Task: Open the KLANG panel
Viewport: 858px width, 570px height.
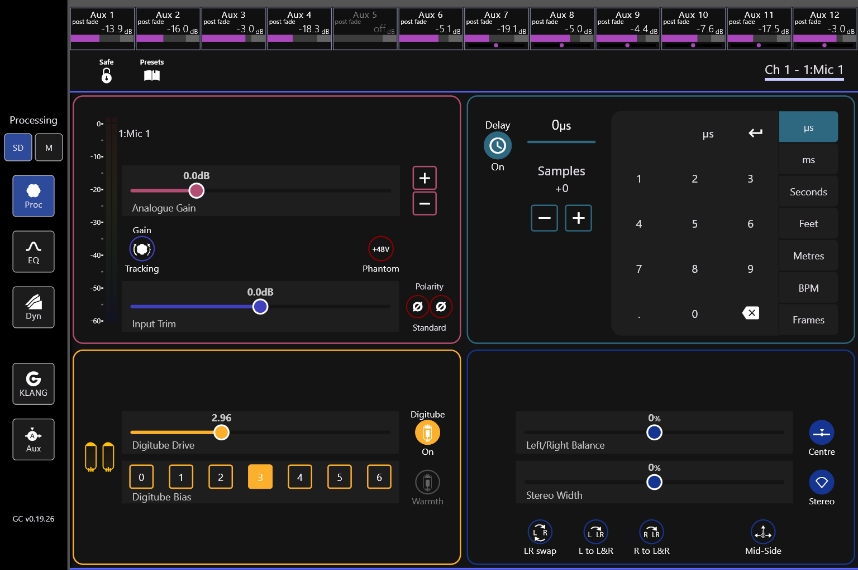Action: click(x=33, y=384)
